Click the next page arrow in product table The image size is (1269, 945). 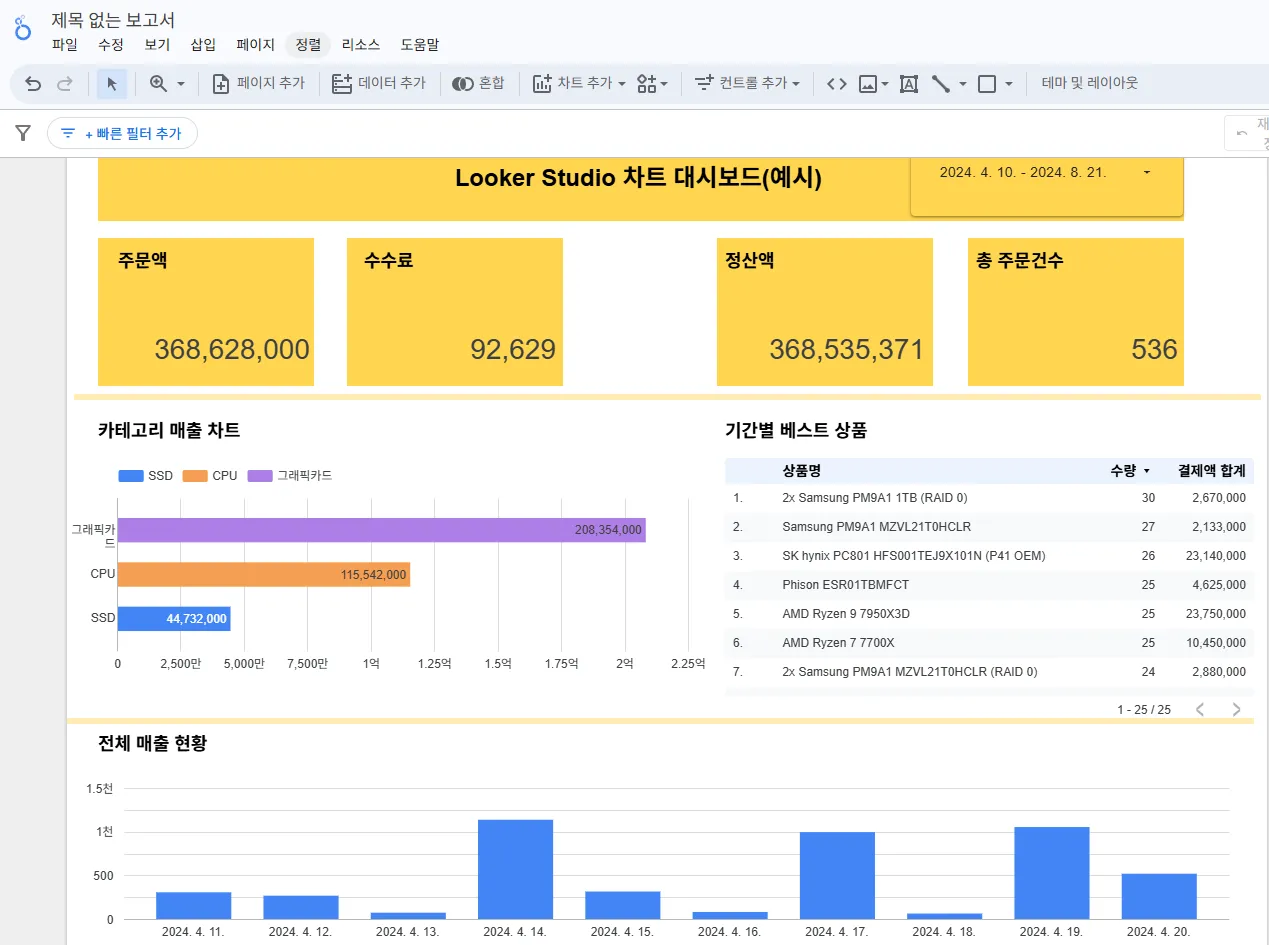[1236, 709]
